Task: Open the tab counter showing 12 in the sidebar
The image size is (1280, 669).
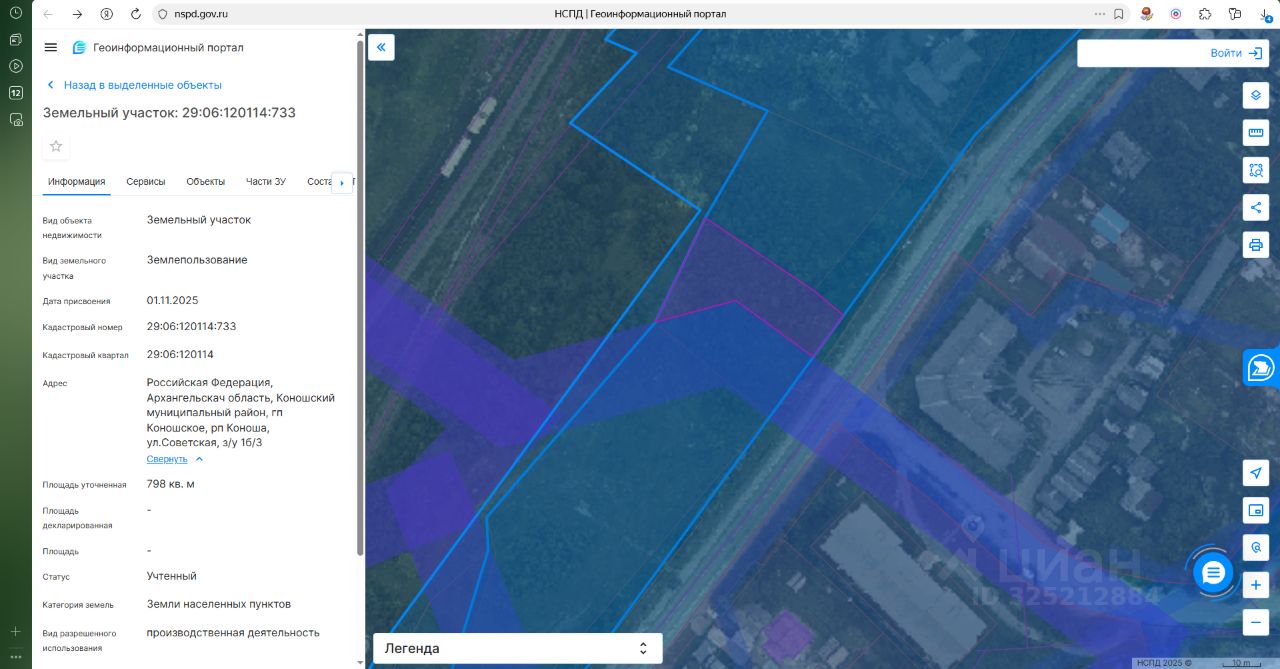Action: (16, 93)
